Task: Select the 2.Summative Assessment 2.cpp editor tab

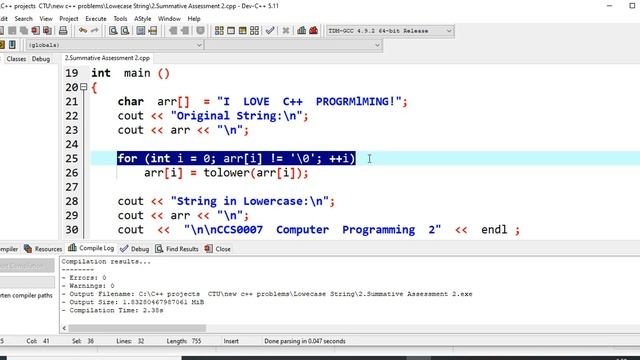Action: click(107, 58)
